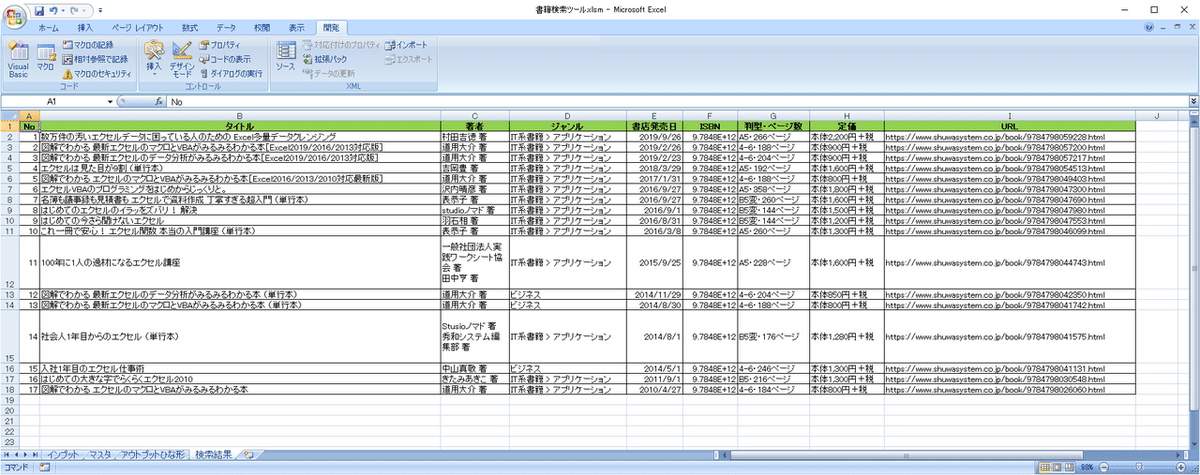Switch to the 挿入 ribbon tab
1200x475 pixels.
[85, 28]
